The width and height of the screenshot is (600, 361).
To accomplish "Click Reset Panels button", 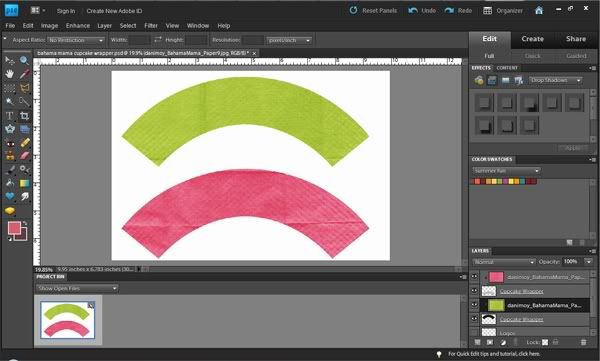I will (x=373, y=10).
